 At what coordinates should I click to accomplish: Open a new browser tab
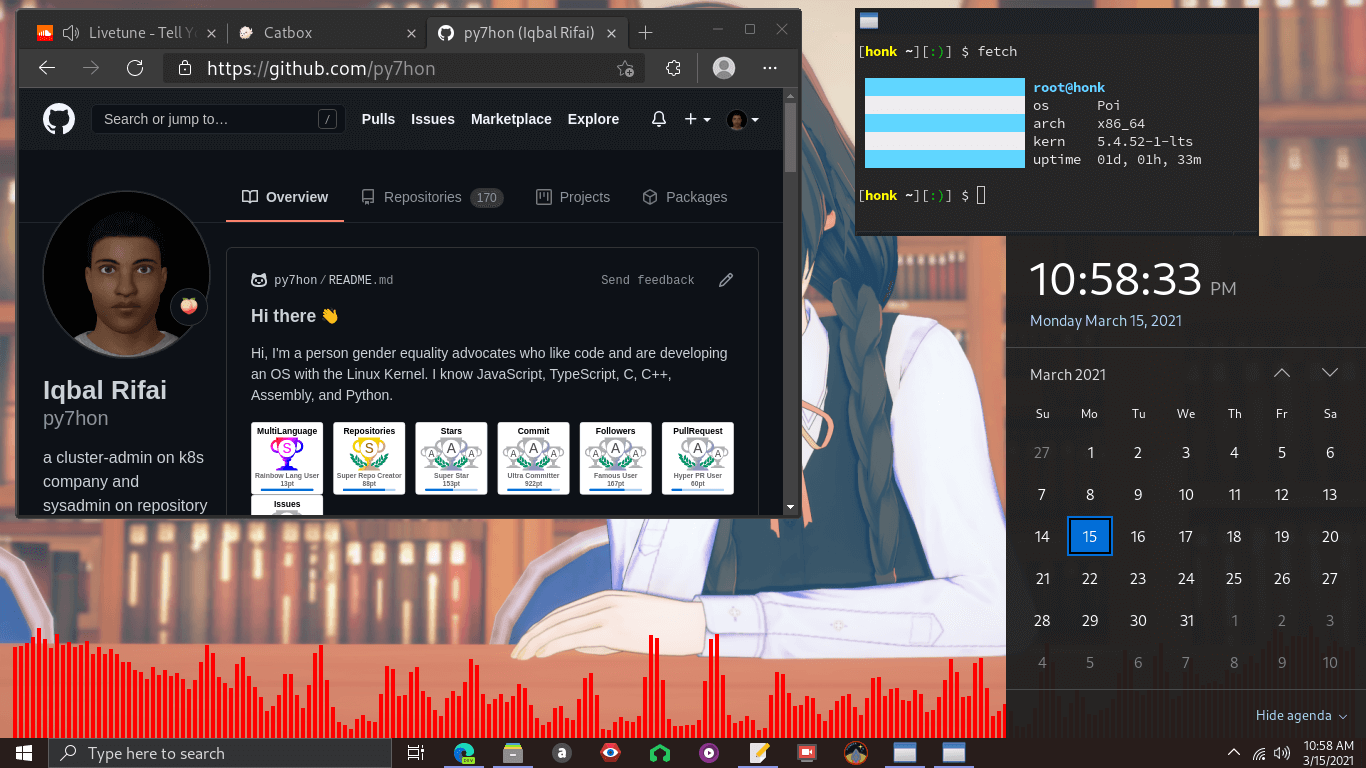point(645,33)
